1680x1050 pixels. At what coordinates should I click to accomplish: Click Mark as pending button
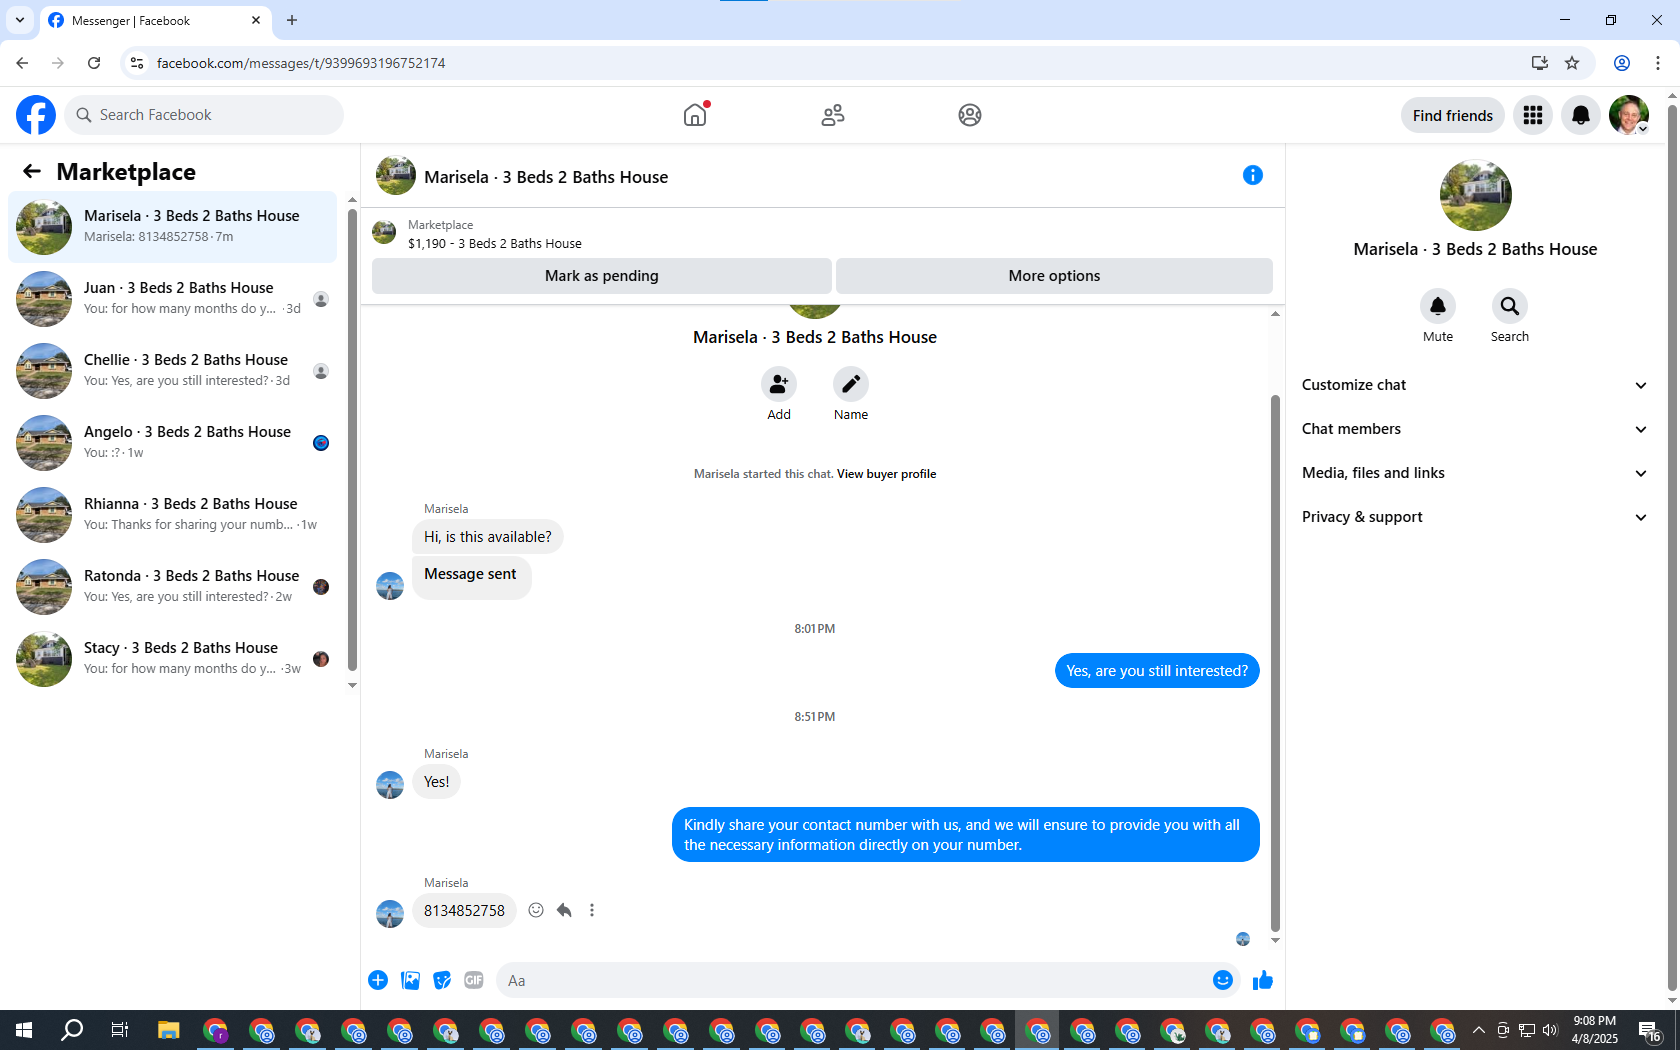602,276
